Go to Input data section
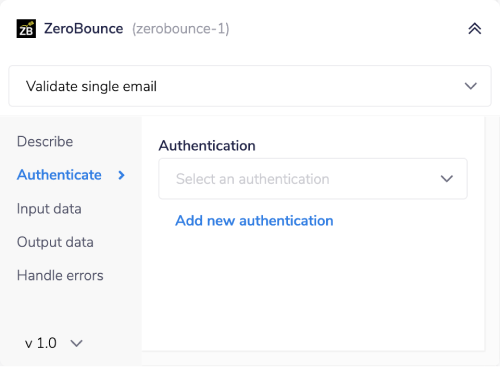This screenshot has height=367, width=500. point(49,209)
